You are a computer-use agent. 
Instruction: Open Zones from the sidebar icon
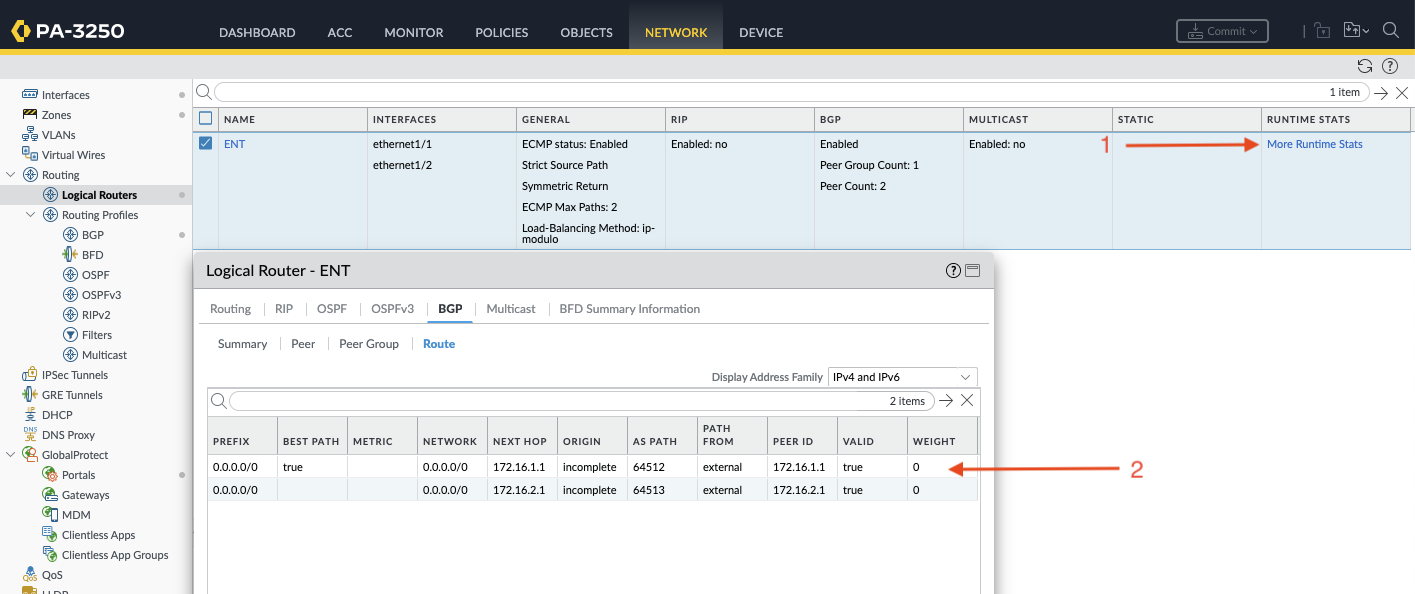[30, 115]
